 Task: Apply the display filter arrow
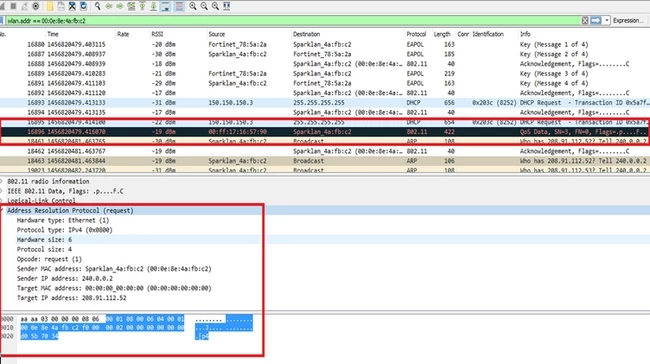click(596, 20)
